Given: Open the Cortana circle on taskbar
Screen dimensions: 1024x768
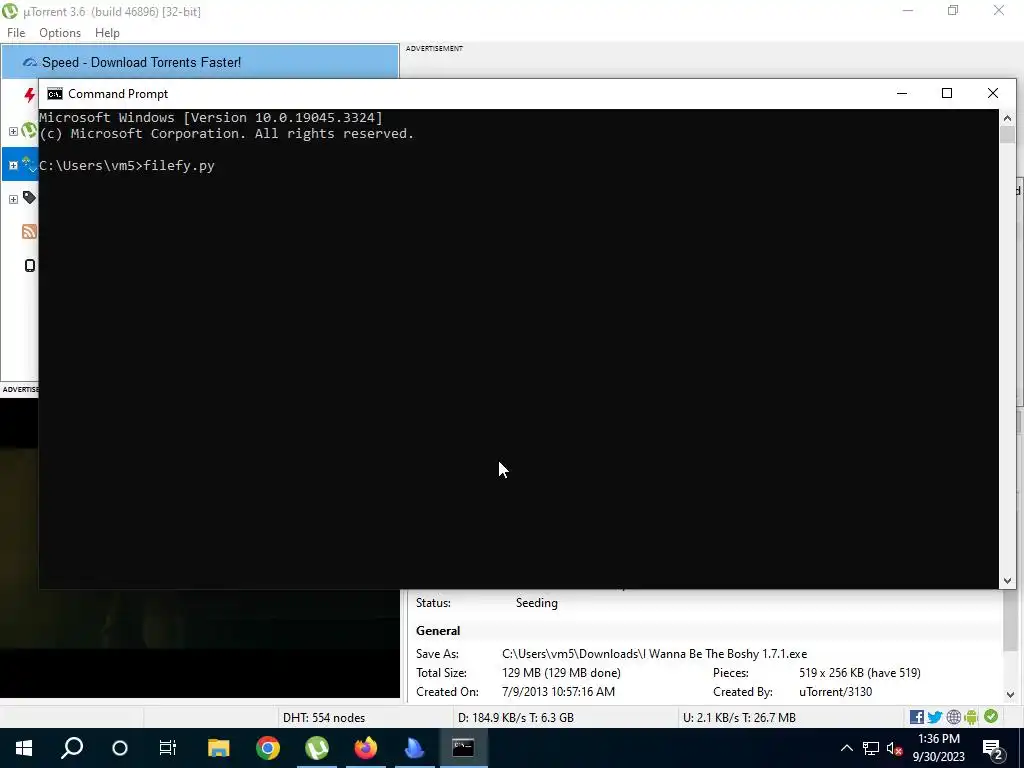Looking at the screenshot, I should [120, 748].
